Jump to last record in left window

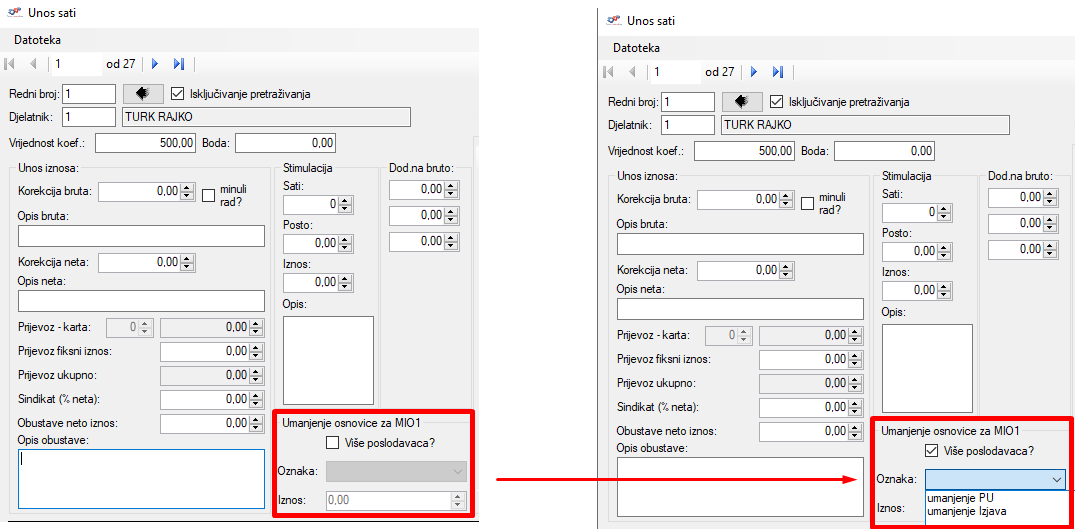point(179,64)
